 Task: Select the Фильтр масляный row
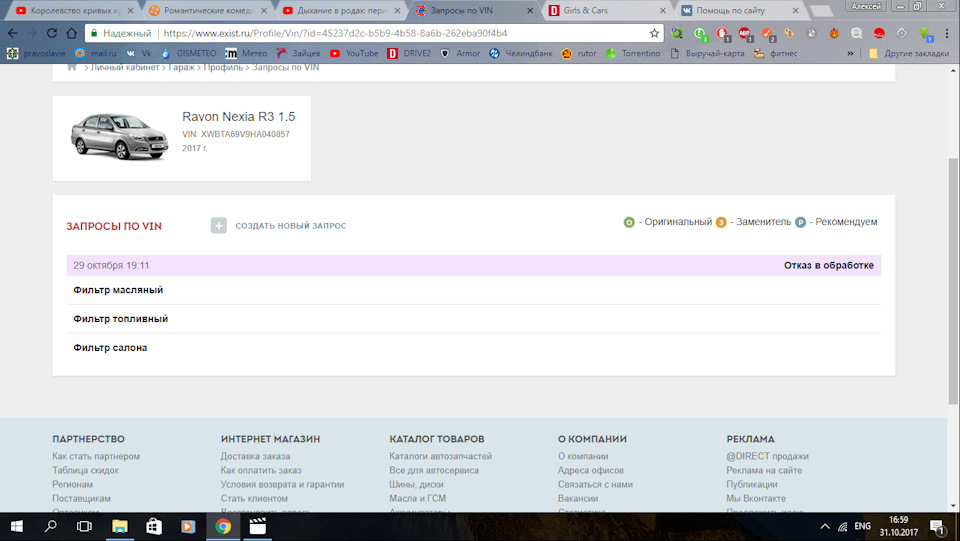coord(473,290)
